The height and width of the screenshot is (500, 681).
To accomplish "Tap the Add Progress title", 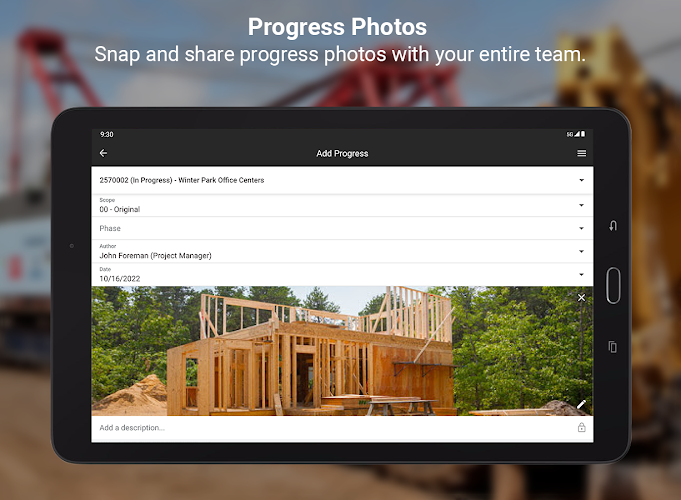I will point(342,153).
